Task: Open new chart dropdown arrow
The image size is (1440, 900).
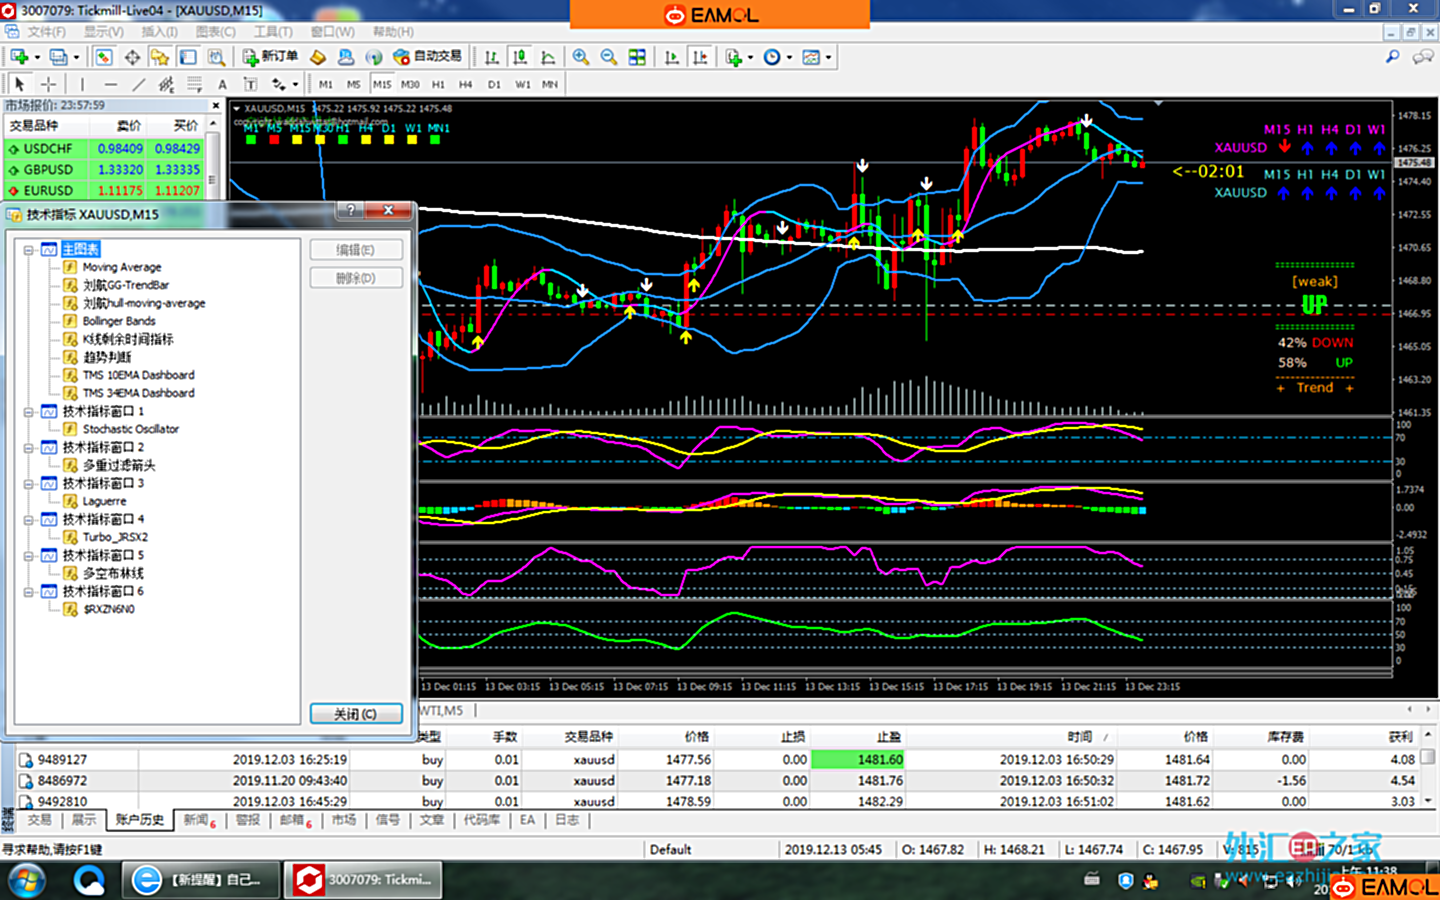Action: (x=37, y=57)
